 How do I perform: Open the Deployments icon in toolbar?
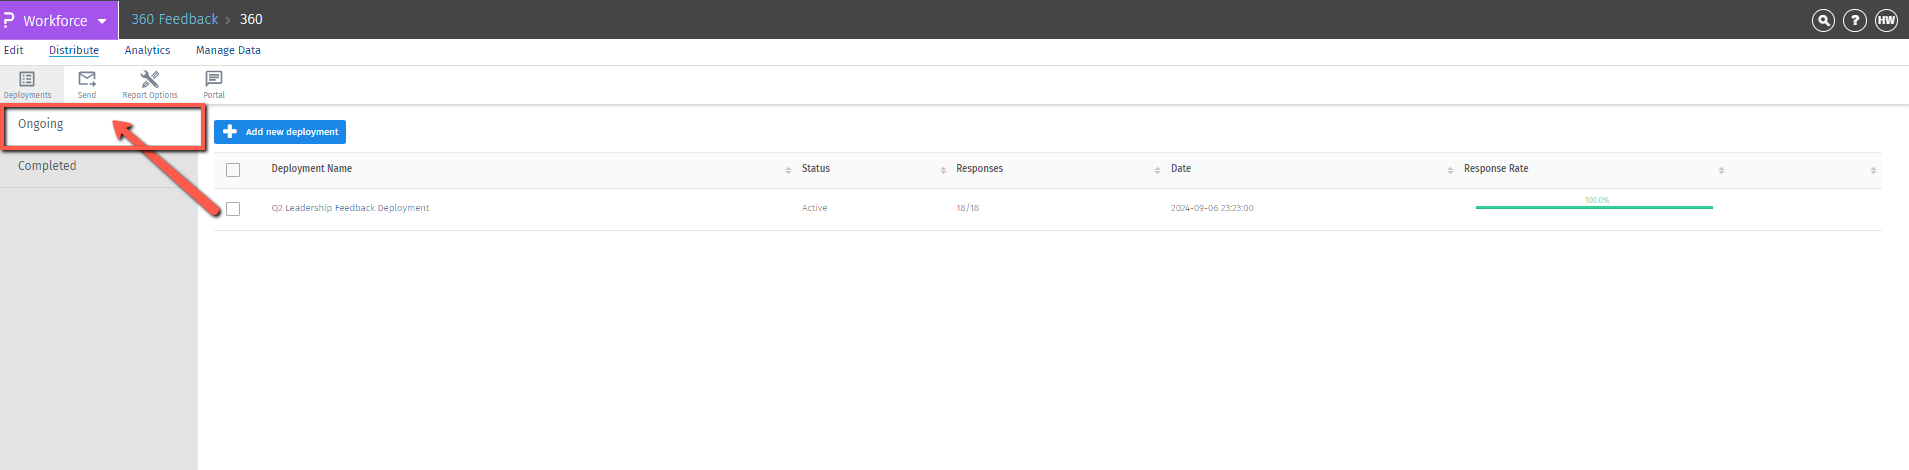pyautogui.click(x=27, y=79)
